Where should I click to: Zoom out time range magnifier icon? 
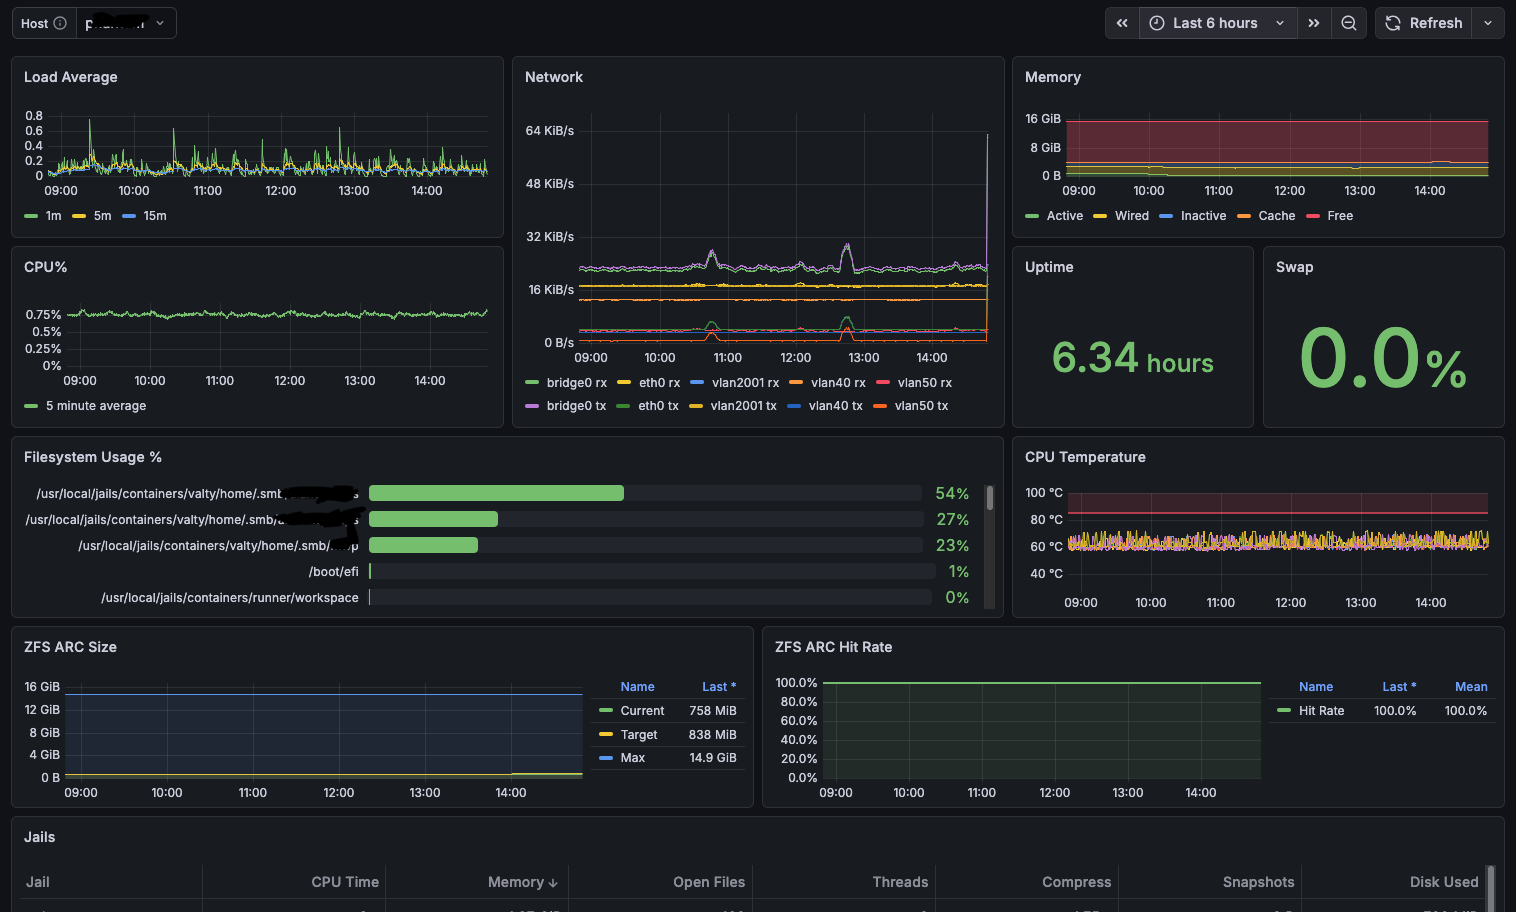point(1349,23)
